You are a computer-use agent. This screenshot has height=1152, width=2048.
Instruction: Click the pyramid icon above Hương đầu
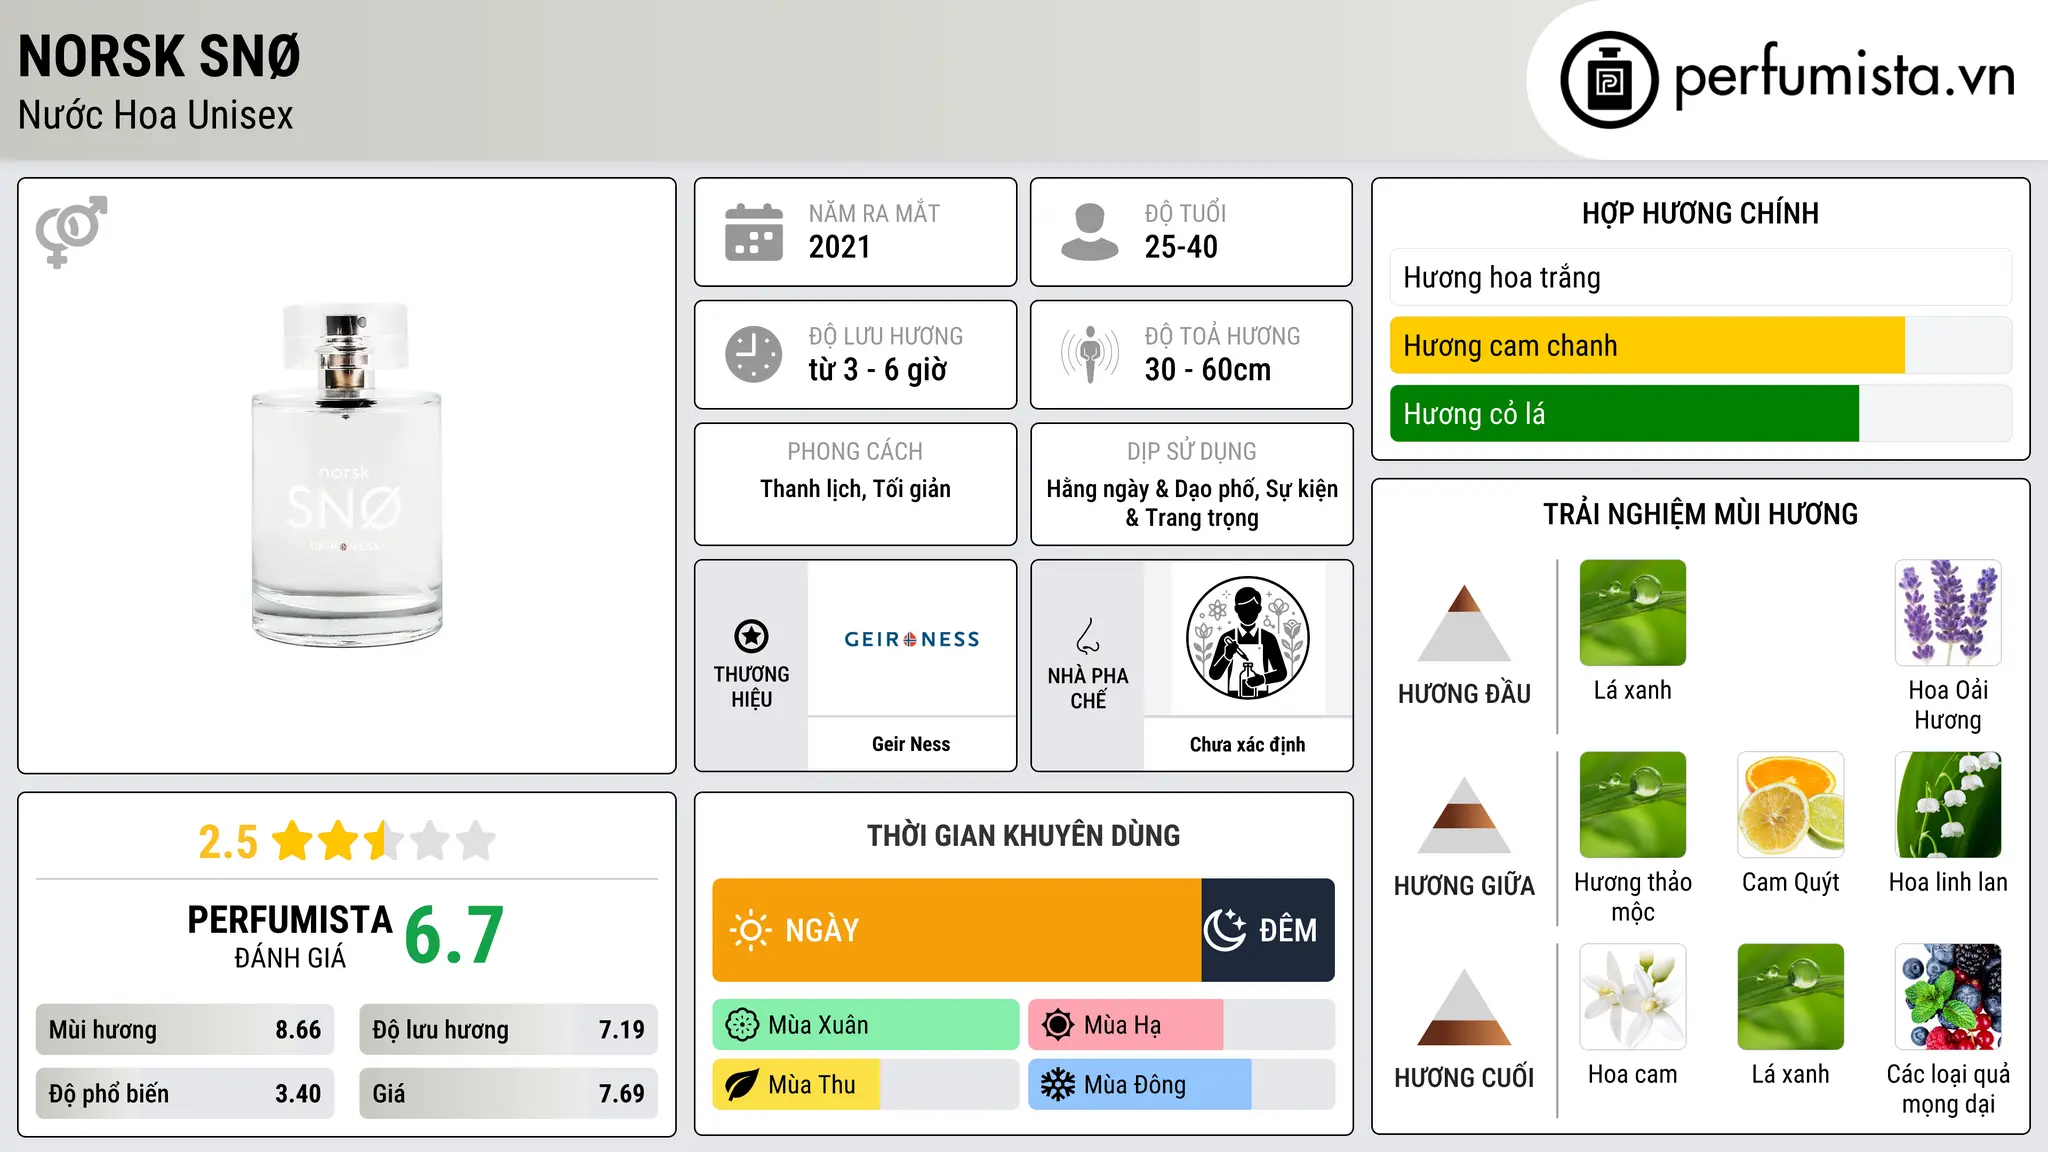click(1464, 623)
